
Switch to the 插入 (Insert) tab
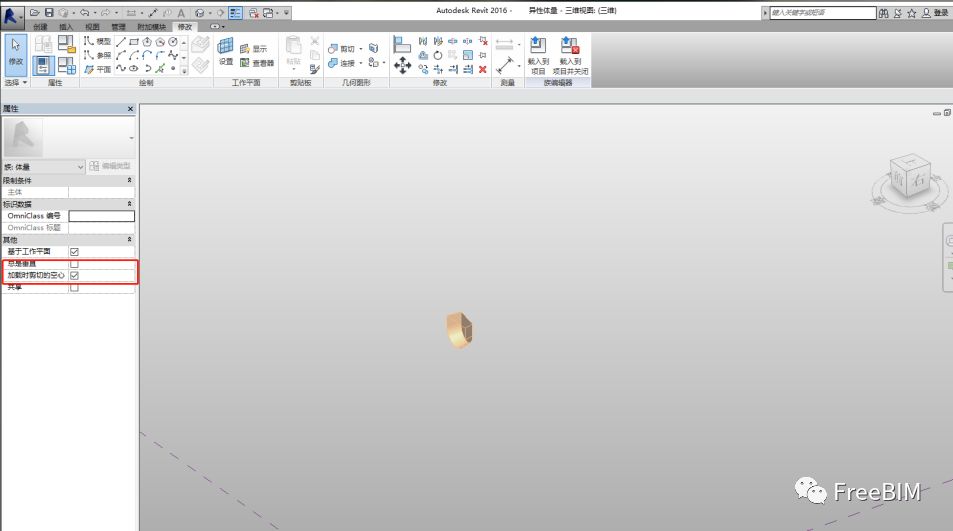66,27
